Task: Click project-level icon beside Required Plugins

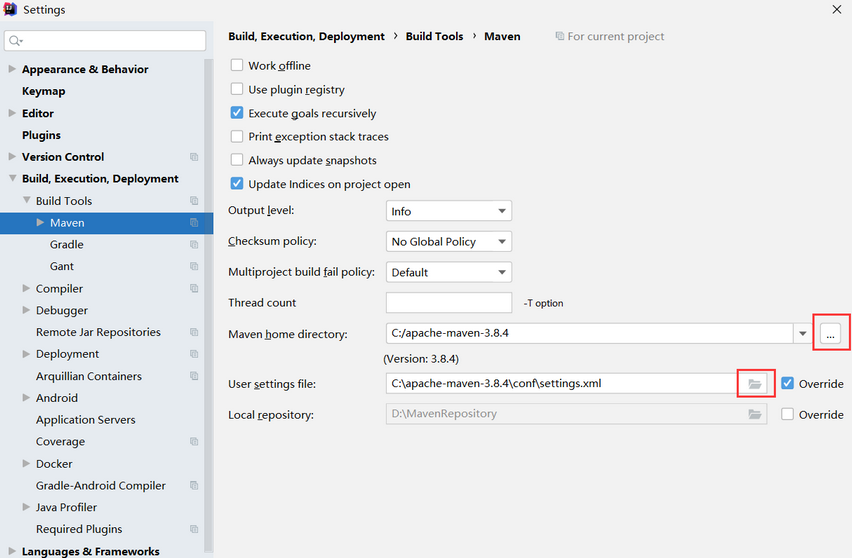Action: pos(194,529)
